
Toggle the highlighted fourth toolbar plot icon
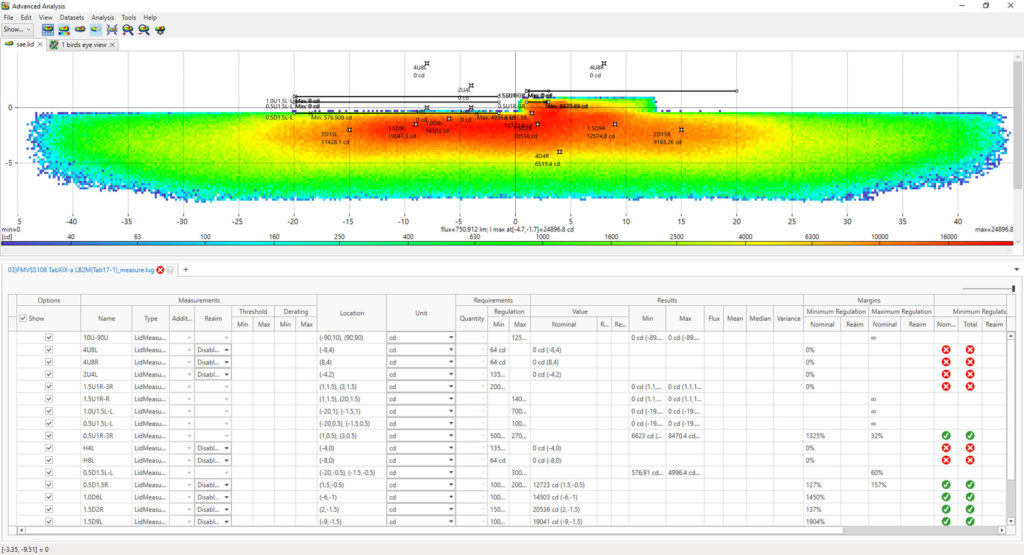click(x=96, y=29)
